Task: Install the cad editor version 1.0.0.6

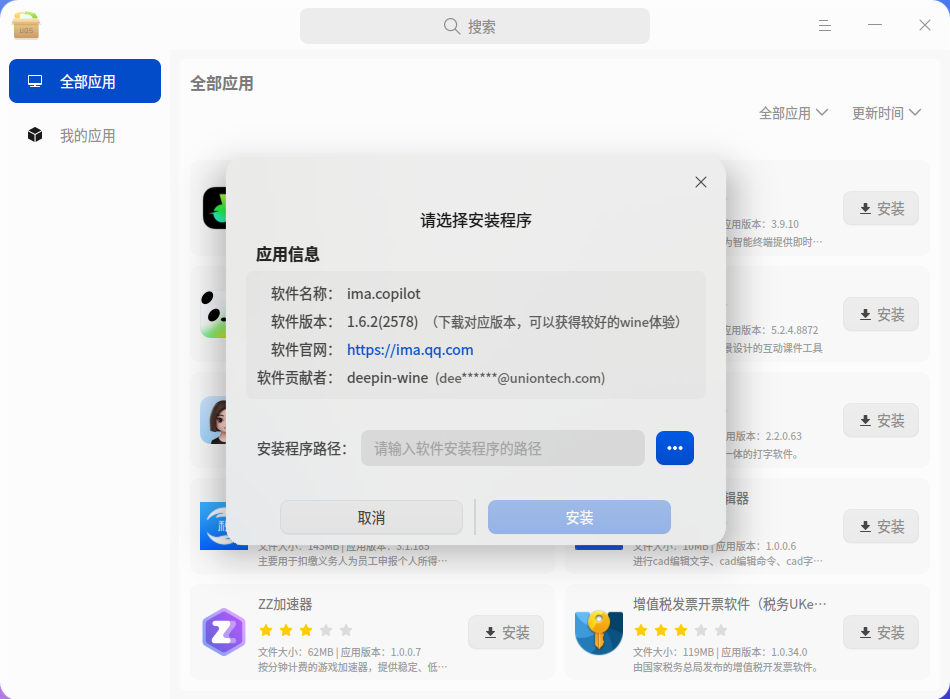Action: (x=881, y=526)
